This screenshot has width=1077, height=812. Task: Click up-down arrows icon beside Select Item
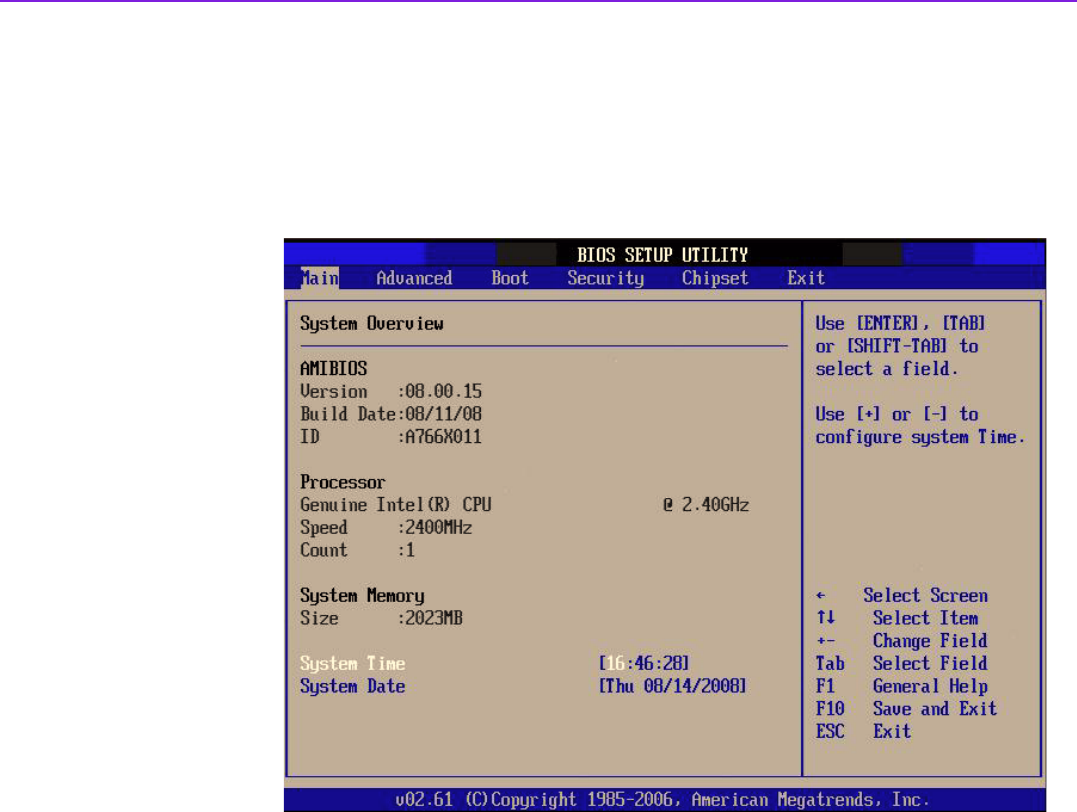pos(825,618)
